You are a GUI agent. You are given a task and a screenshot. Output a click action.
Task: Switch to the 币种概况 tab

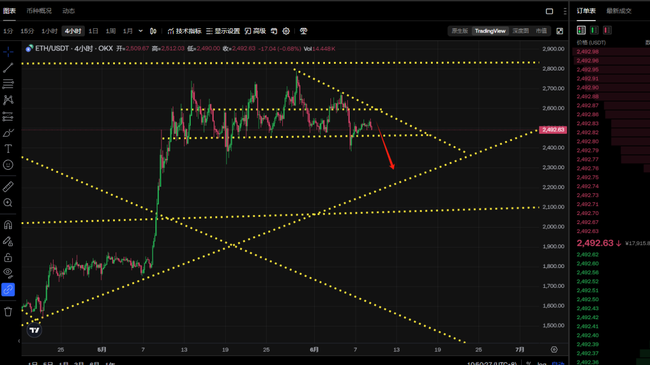39,11
